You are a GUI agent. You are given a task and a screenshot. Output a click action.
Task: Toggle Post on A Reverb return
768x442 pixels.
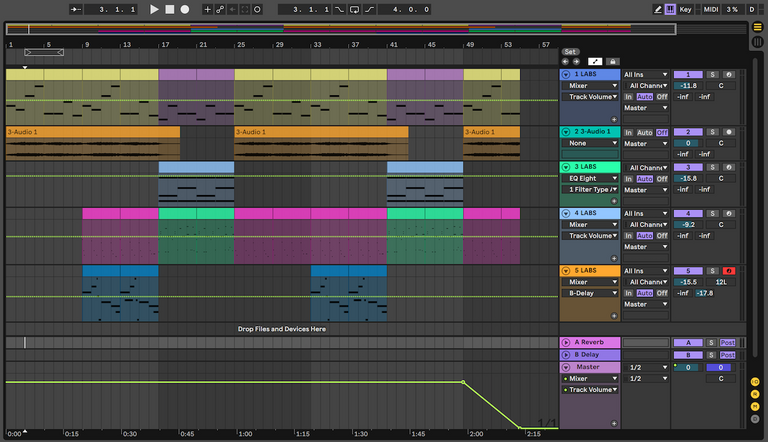click(727, 343)
